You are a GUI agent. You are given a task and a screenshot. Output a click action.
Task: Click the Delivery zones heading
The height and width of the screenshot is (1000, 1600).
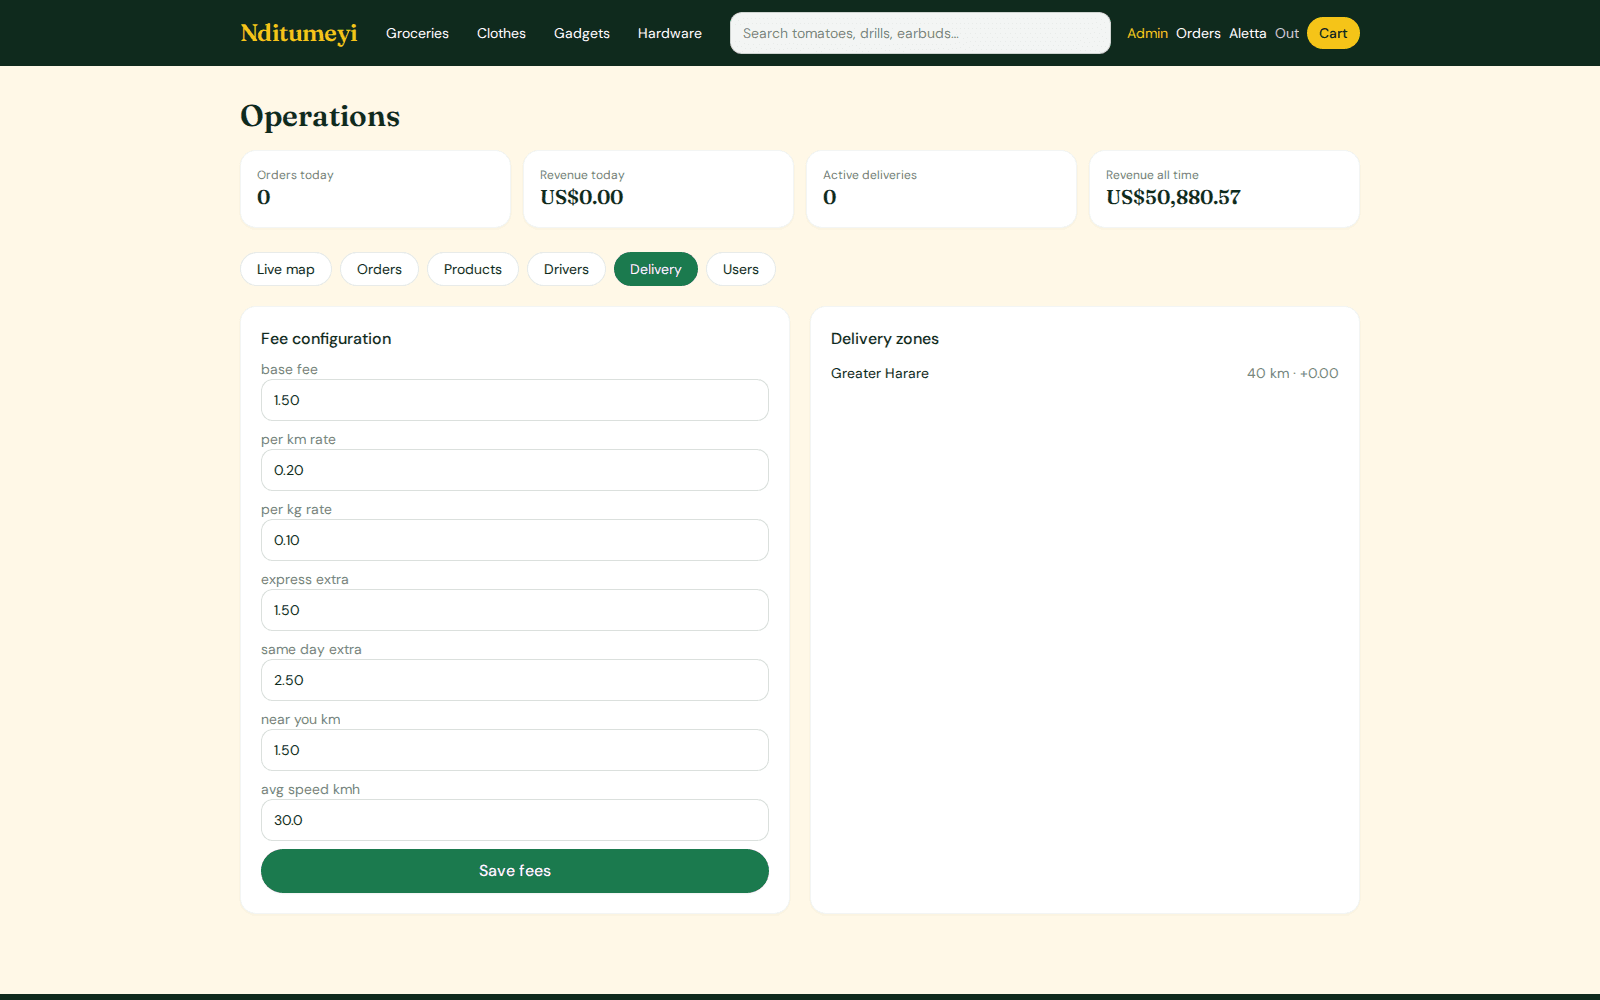click(x=885, y=339)
